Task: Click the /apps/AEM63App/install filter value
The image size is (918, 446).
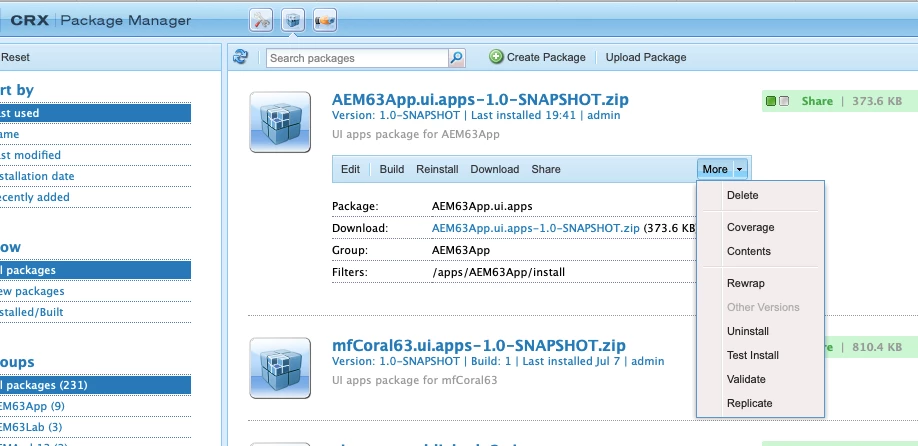Action: (x=498, y=272)
